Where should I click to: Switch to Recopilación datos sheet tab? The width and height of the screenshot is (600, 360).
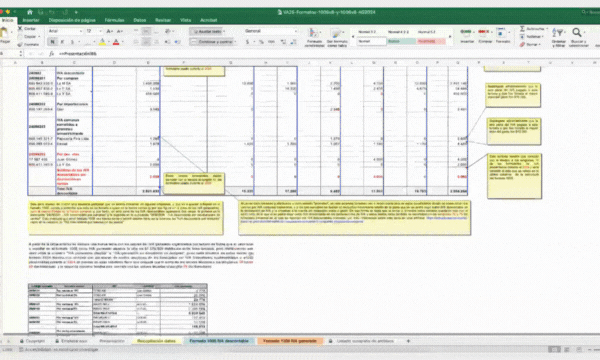click(156, 341)
